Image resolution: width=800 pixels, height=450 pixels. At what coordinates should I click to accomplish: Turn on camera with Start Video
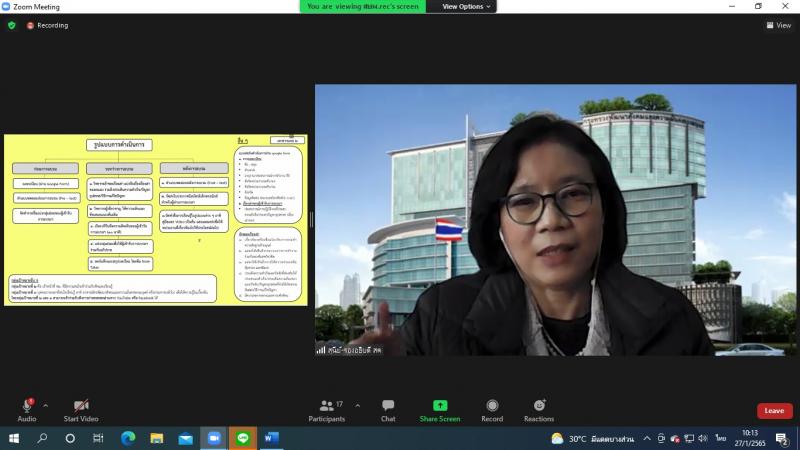(x=81, y=411)
